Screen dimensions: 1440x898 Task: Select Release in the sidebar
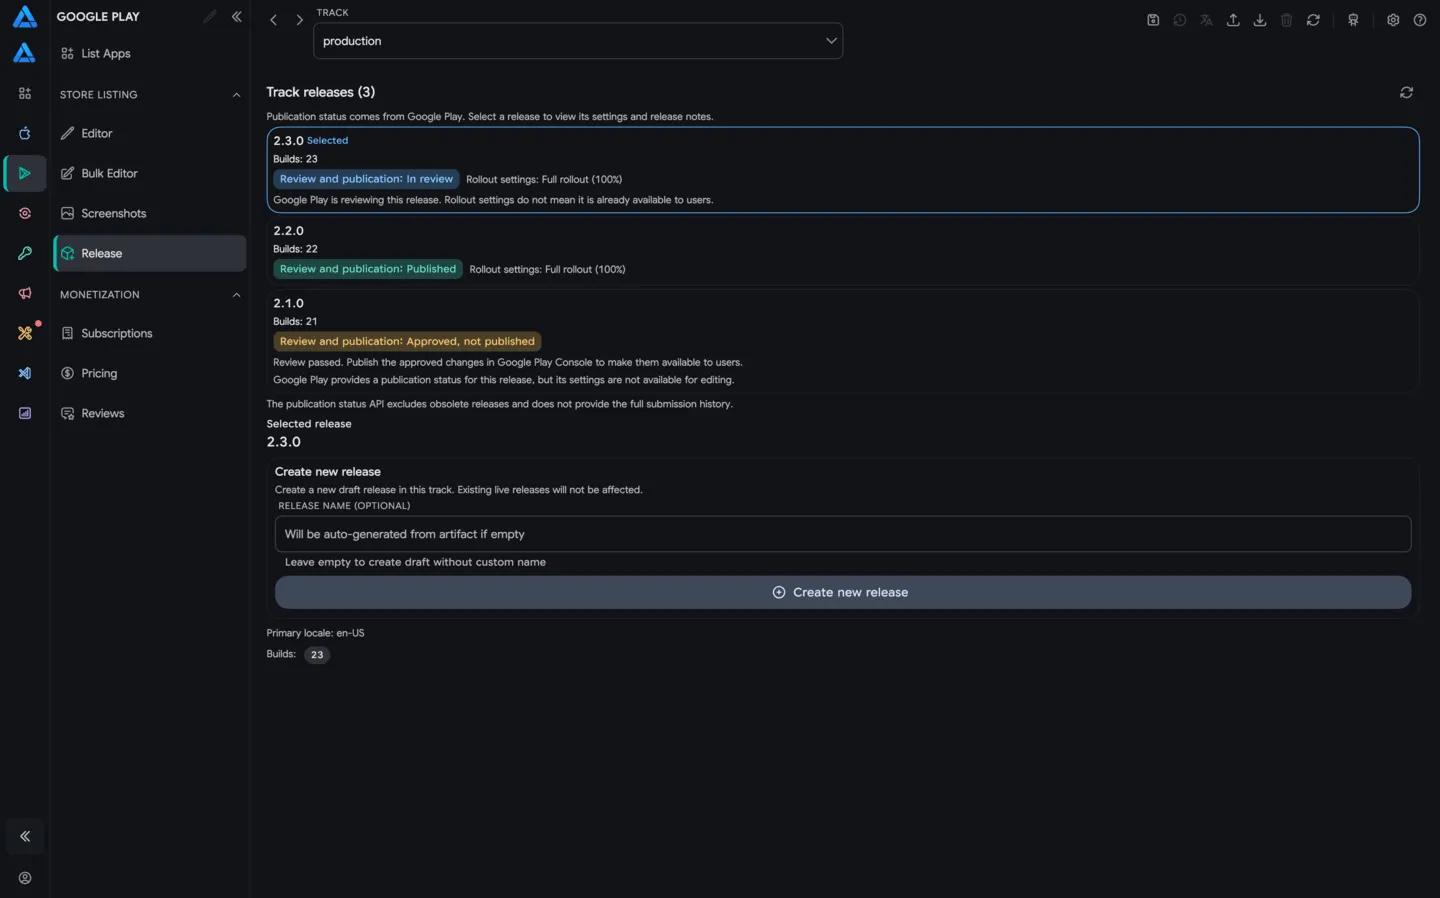click(150, 253)
